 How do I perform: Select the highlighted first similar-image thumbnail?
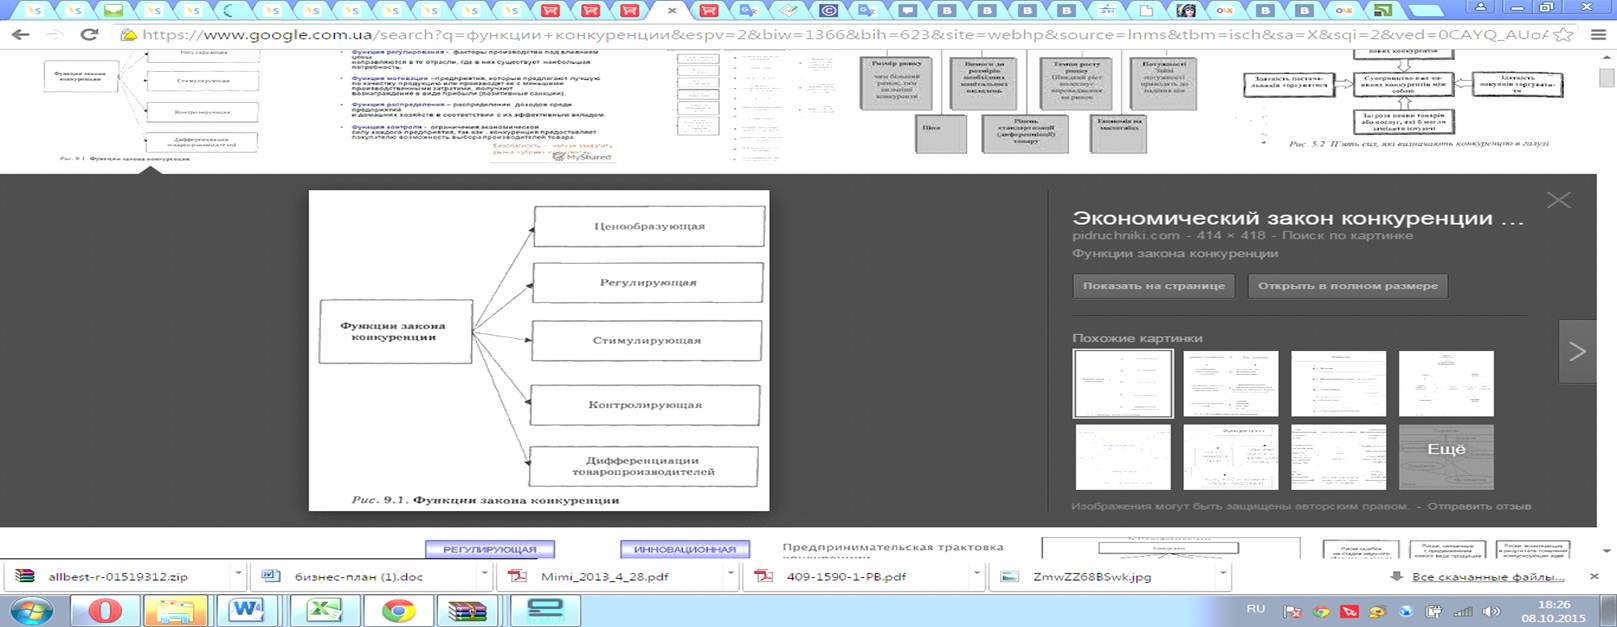tap(1122, 383)
